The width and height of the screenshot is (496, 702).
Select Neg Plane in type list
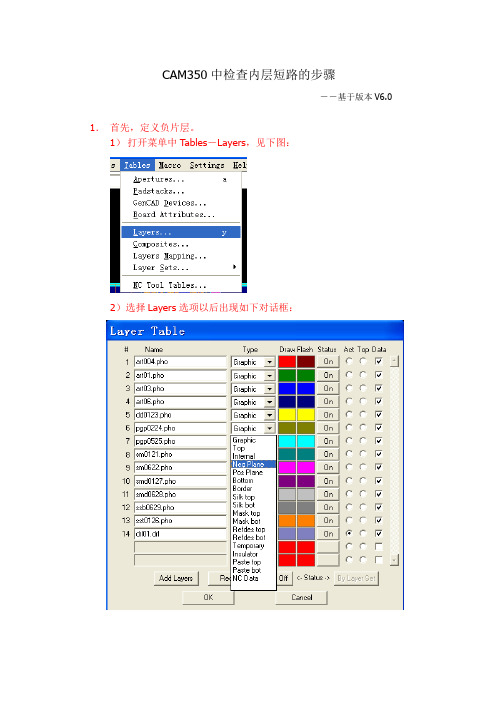pyautogui.click(x=253, y=464)
